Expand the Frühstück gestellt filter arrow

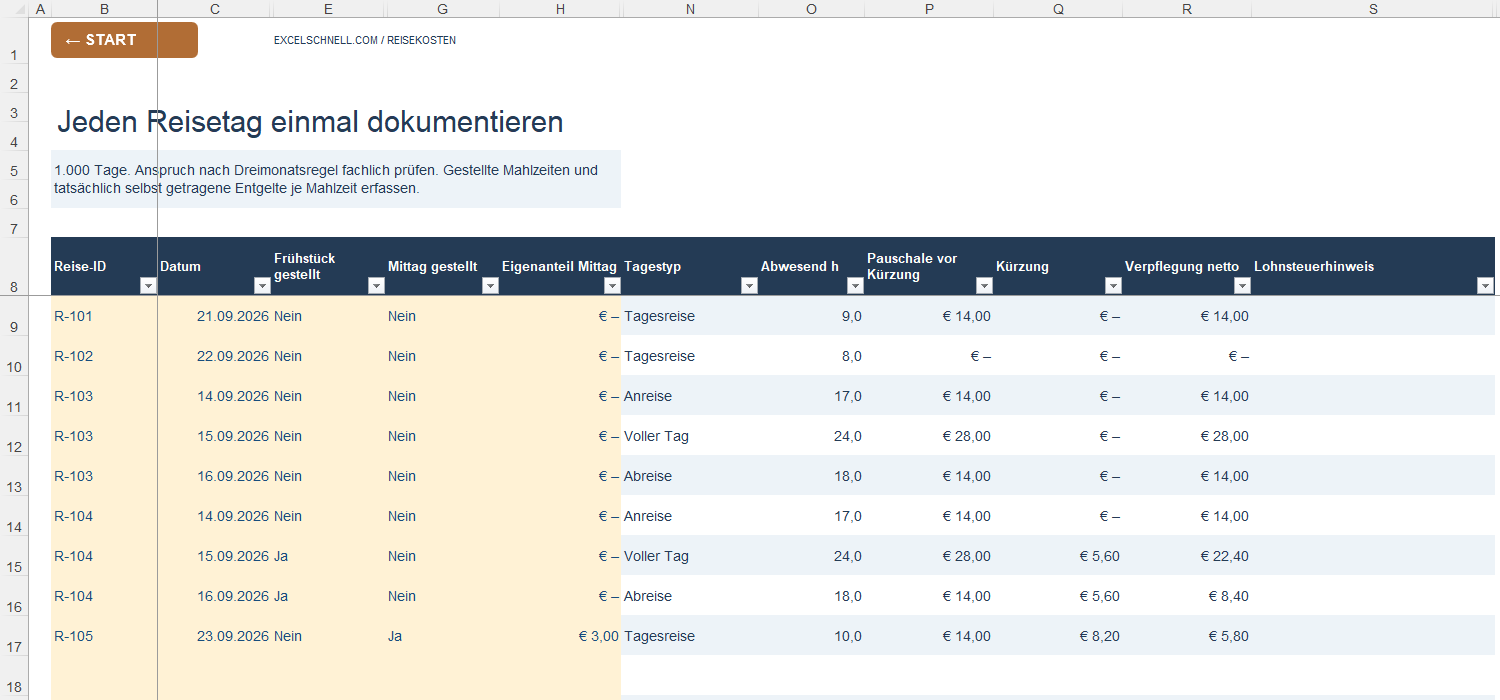(x=376, y=286)
